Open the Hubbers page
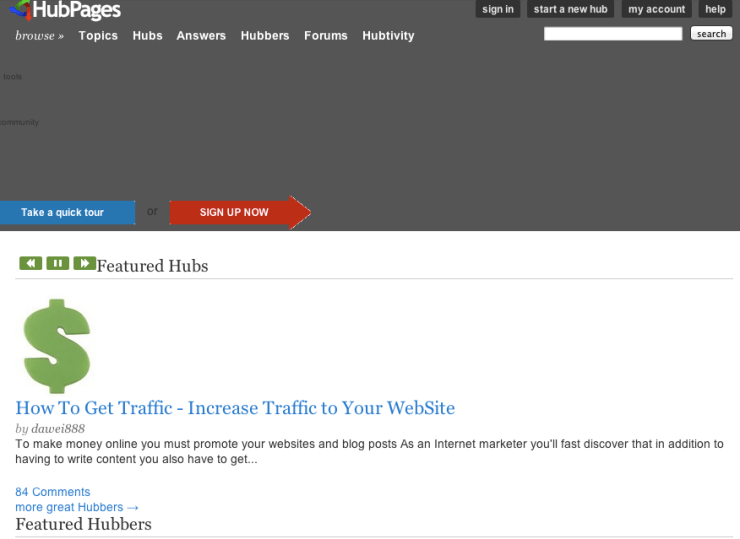The width and height of the screenshot is (740, 539). click(x=265, y=36)
